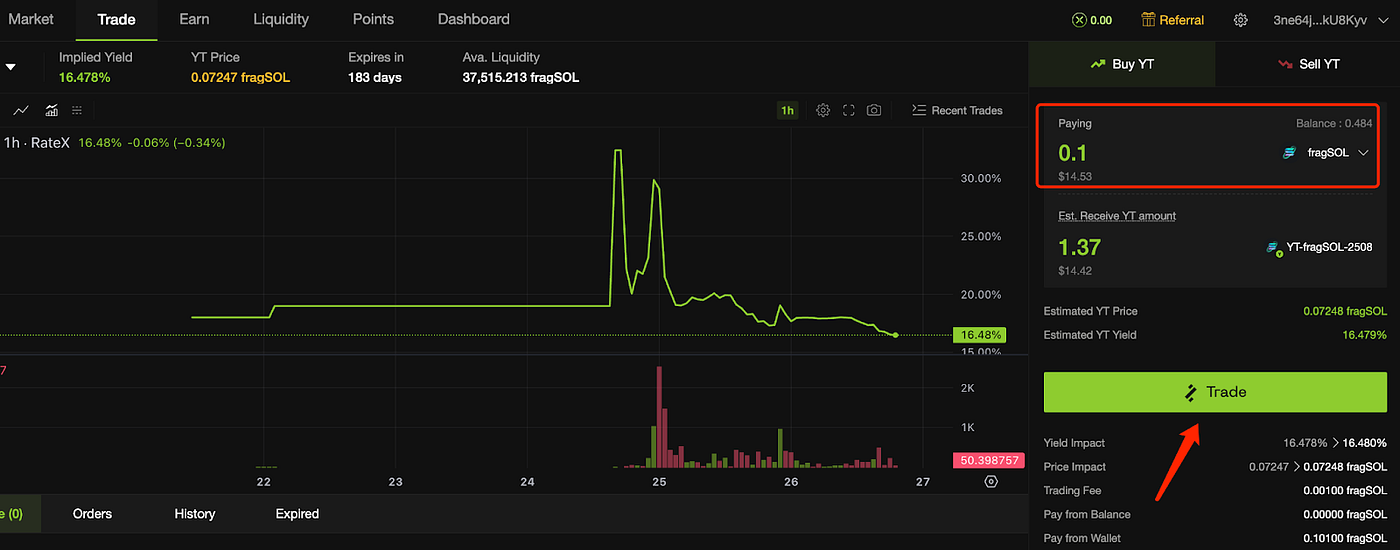Click the Expires in 183 days value
The image size is (1400, 550).
click(375, 77)
